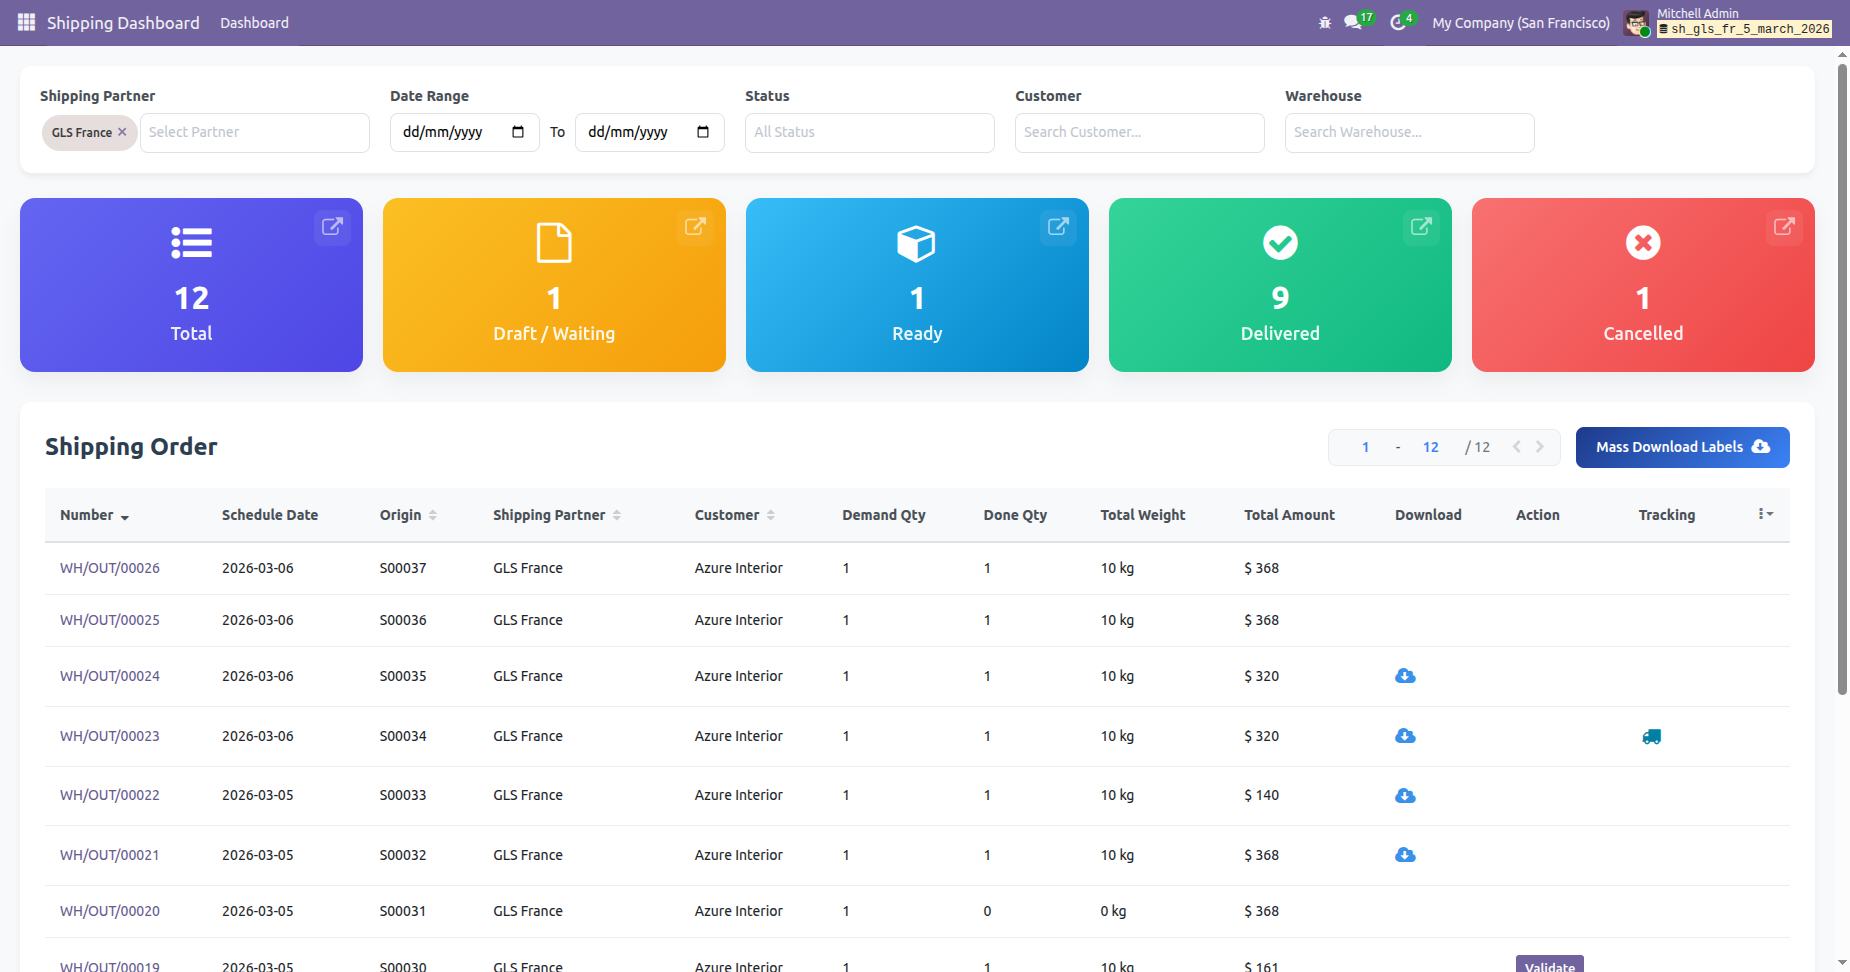Click Mass Download Labels button
Screen dimensions: 1850x972
click(x=1682, y=447)
